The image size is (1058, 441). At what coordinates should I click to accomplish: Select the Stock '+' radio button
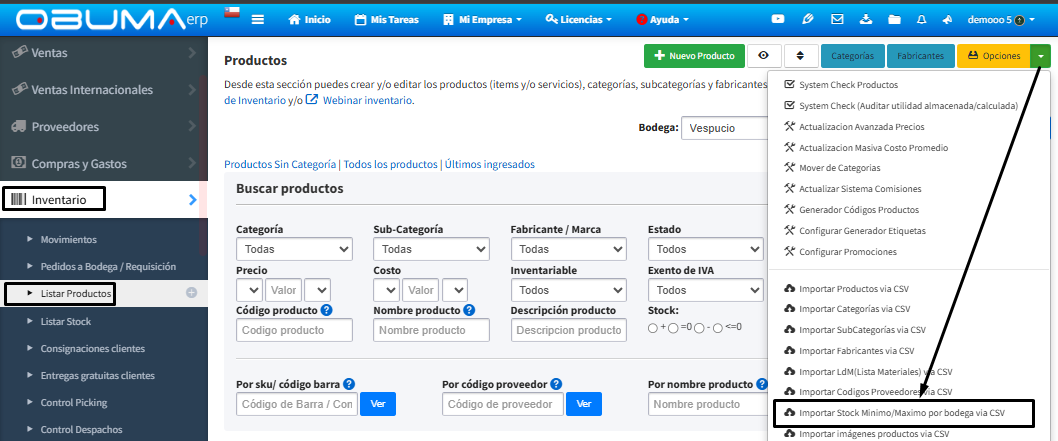[x=652, y=328]
